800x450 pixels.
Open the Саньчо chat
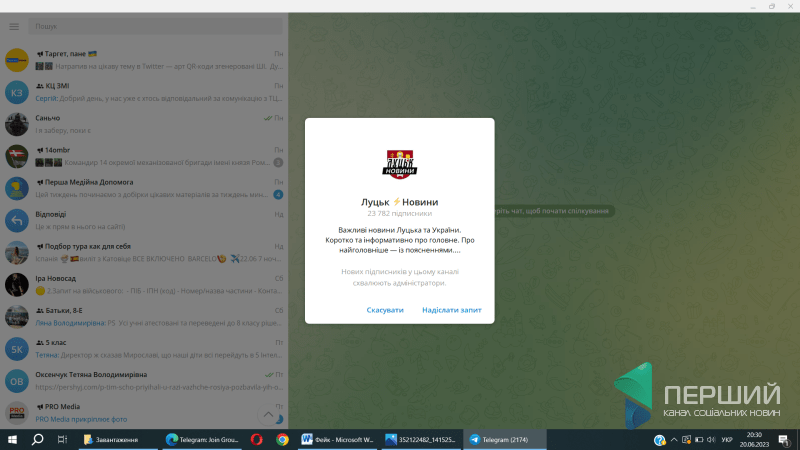pos(150,124)
